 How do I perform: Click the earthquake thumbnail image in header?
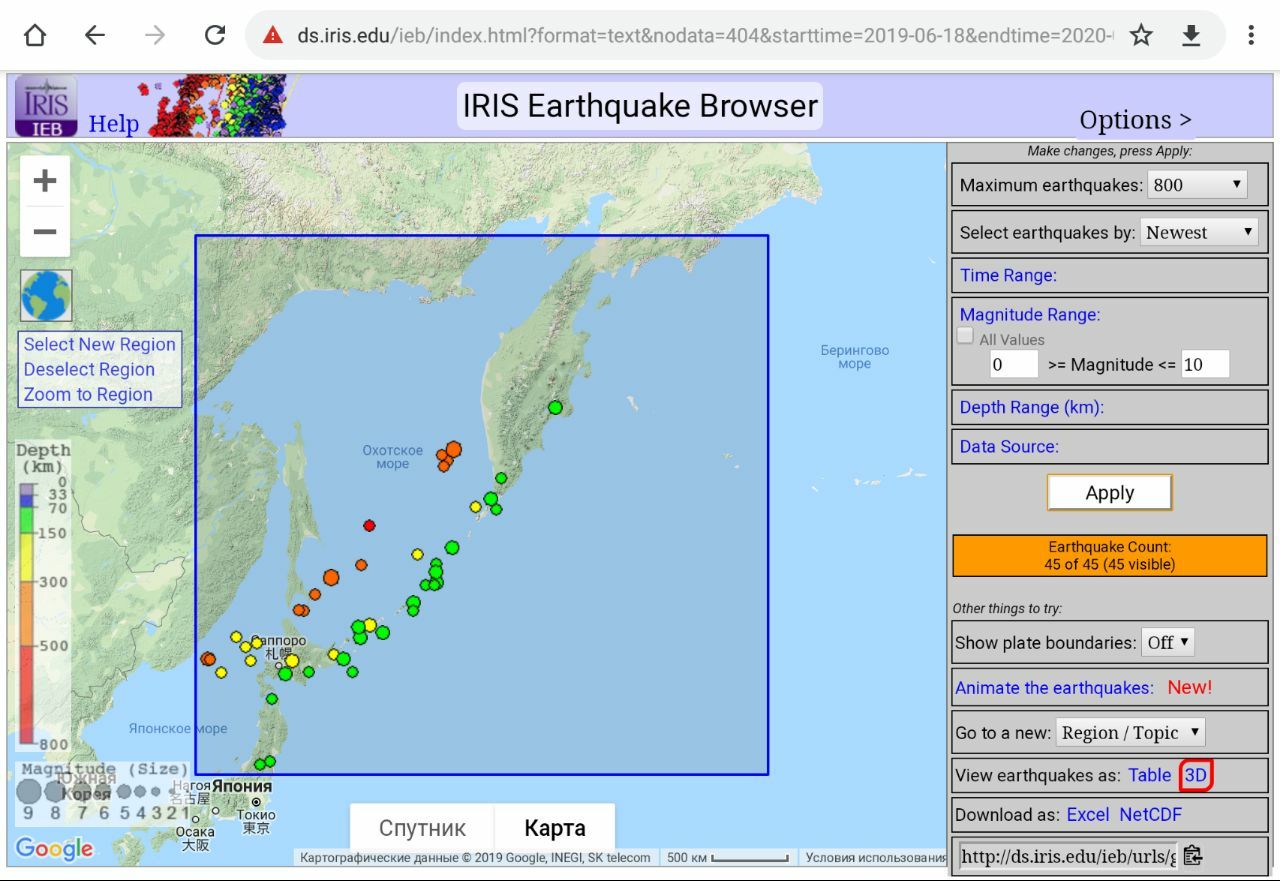click(x=217, y=105)
